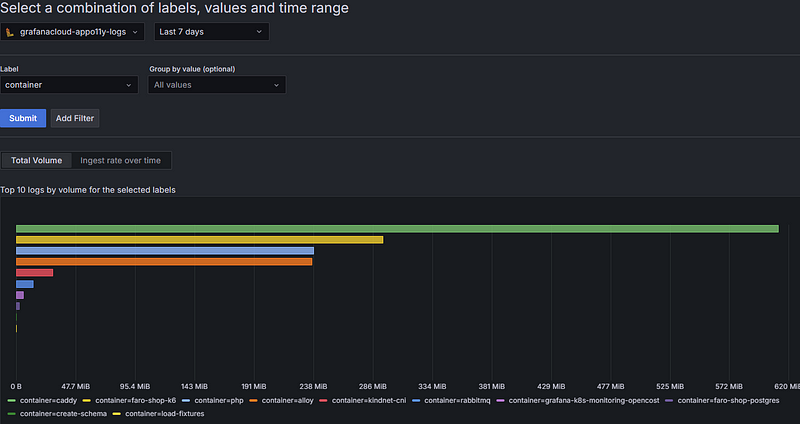Click the Add Filter button
800x424 pixels.
(x=75, y=118)
